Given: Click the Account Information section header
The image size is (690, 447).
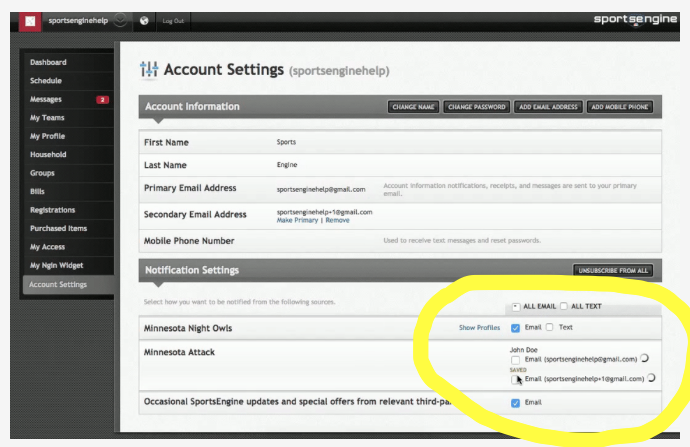Looking at the screenshot, I should pos(192,106).
